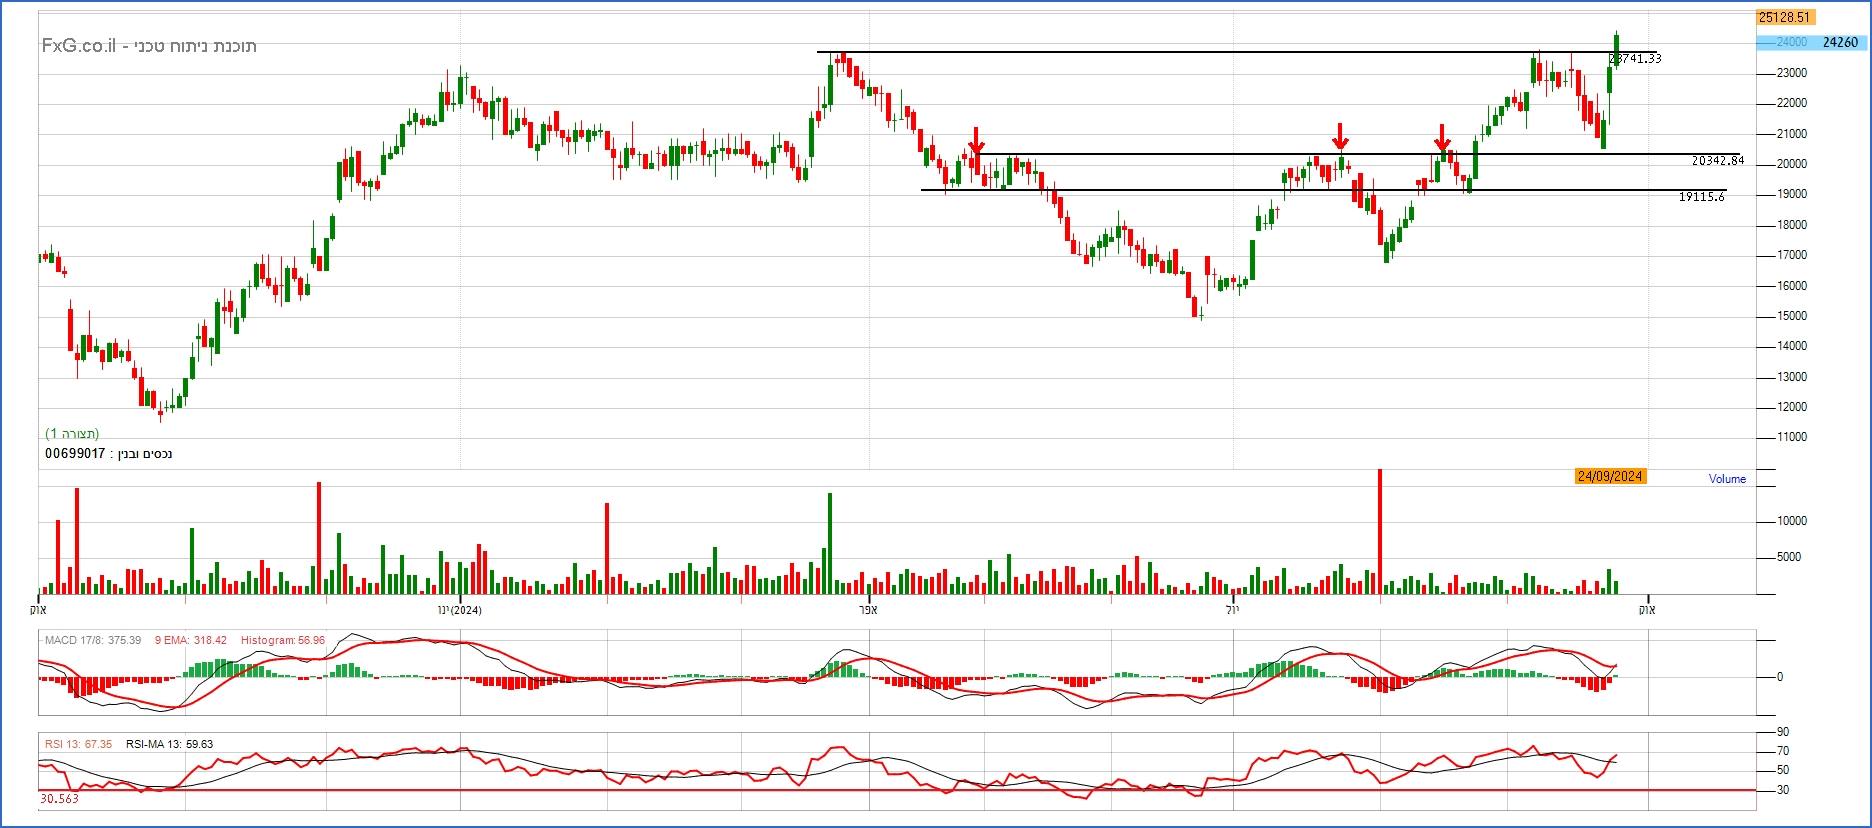Select the 20342.84 horizontal line label

[x=1717, y=160]
